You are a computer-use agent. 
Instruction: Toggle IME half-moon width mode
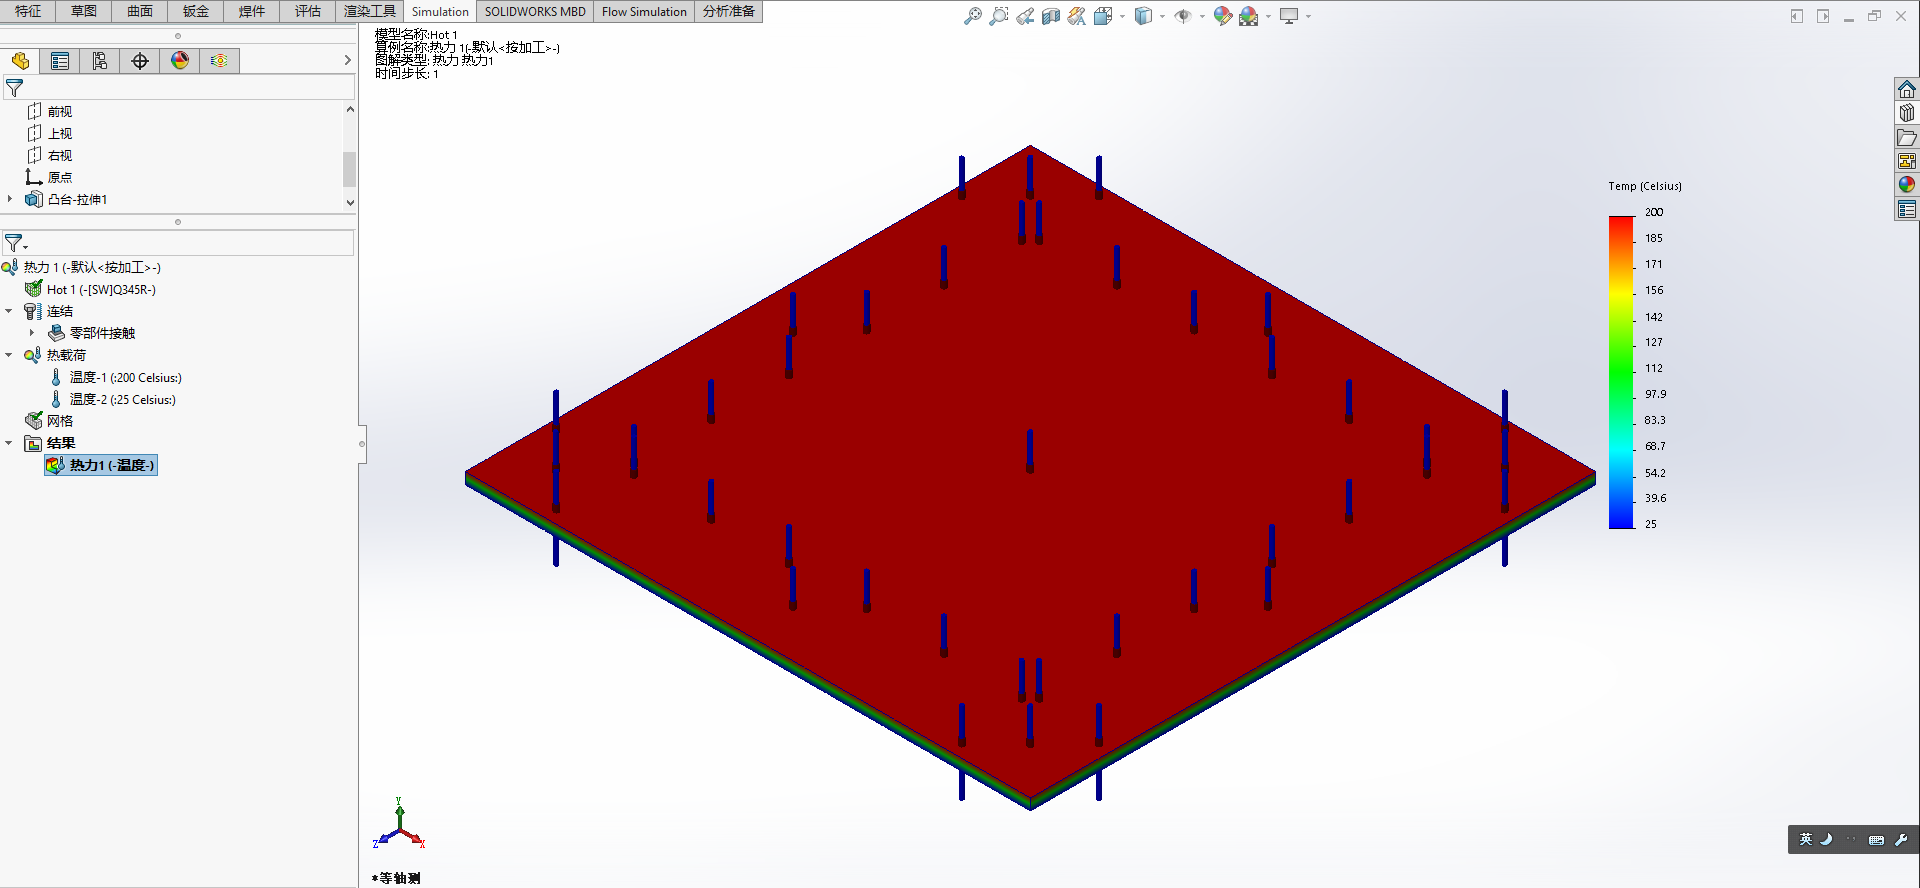tap(1827, 839)
